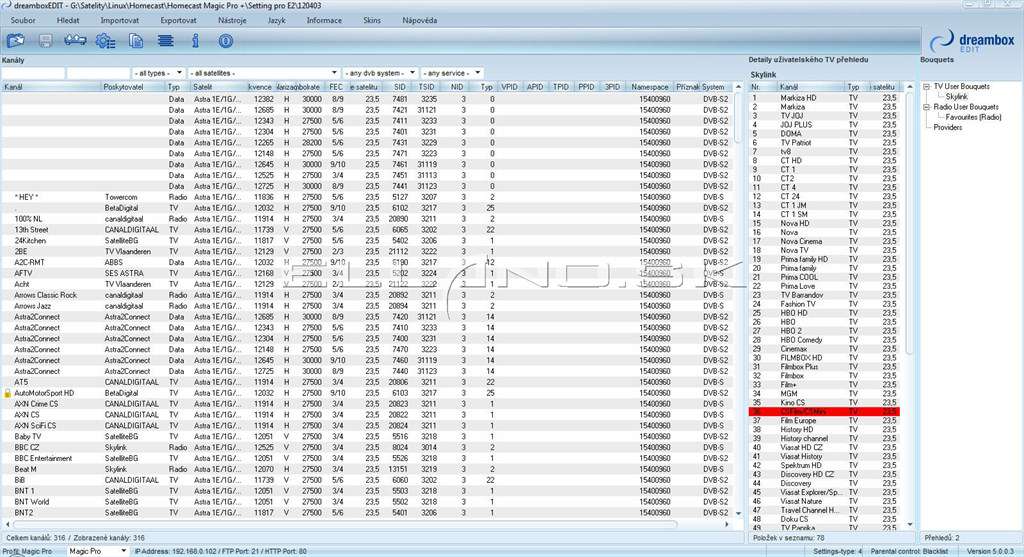The height and width of the screenshot is (557, 1024).
Task: Select Favourites (Radio) in bouquets tree
Action: [973, 117]
